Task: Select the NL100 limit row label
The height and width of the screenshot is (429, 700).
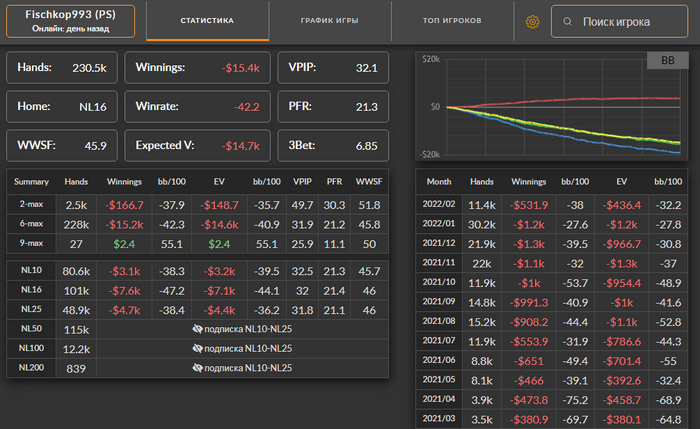Action: pyautogui.click(x=31, y=348)
